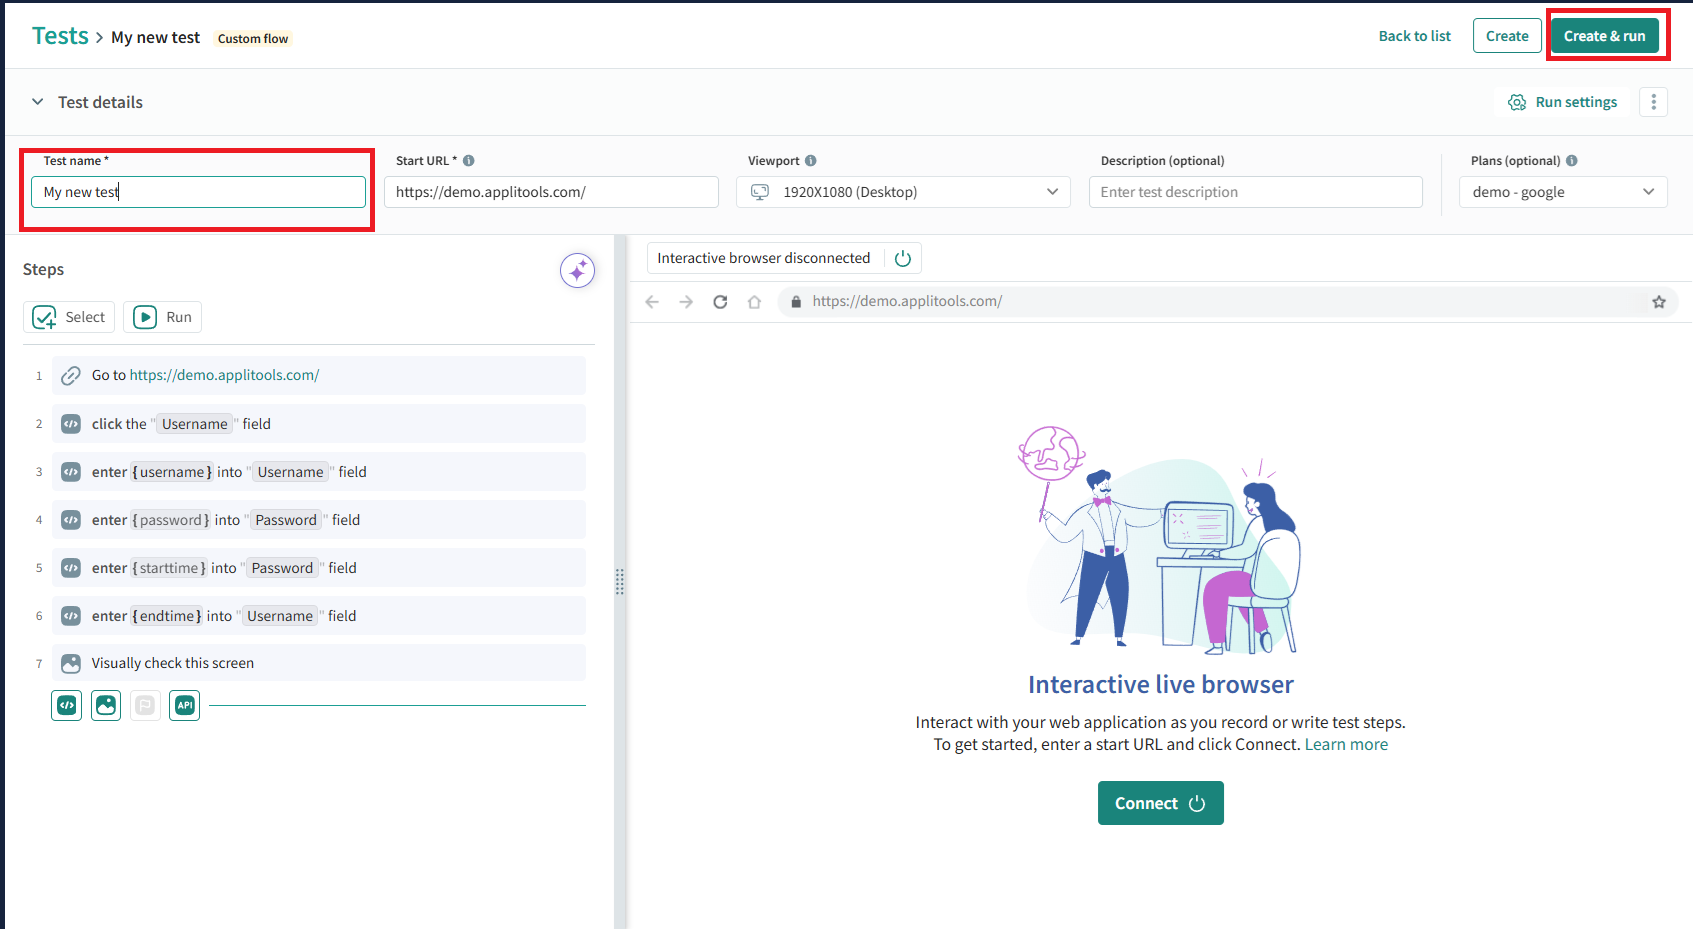This screenshot has width=1693, height=929.
Task: Click the browser reload icon
Action: pyautogui.click(x=720, y=302)
